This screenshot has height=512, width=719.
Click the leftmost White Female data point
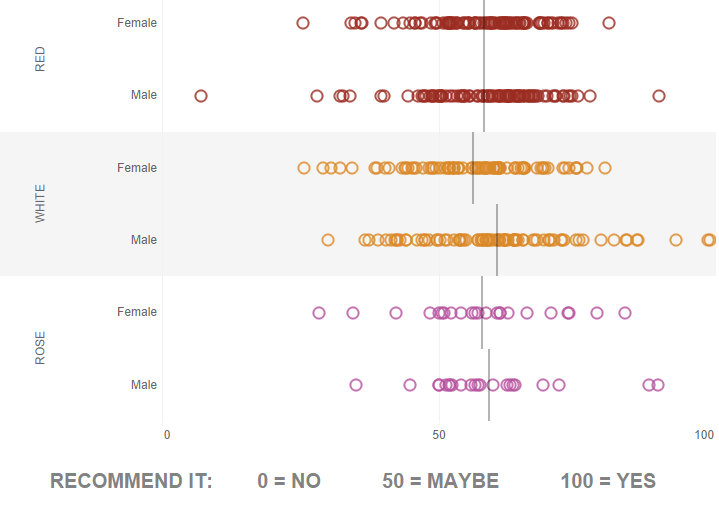[x=304, y=168]
